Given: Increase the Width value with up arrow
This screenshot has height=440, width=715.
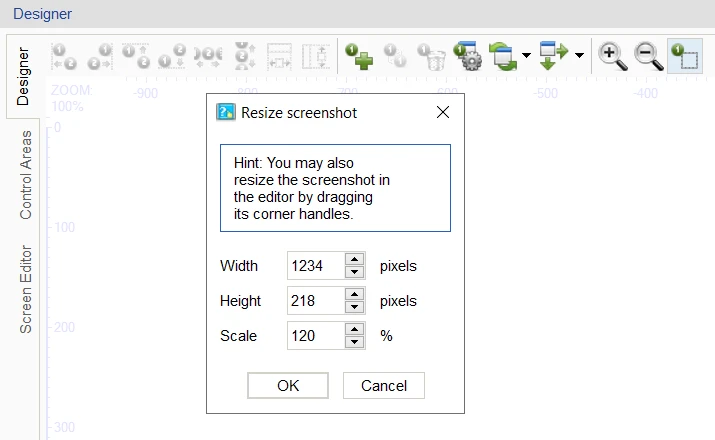Looking at the screenshot, I should (354, 259).
